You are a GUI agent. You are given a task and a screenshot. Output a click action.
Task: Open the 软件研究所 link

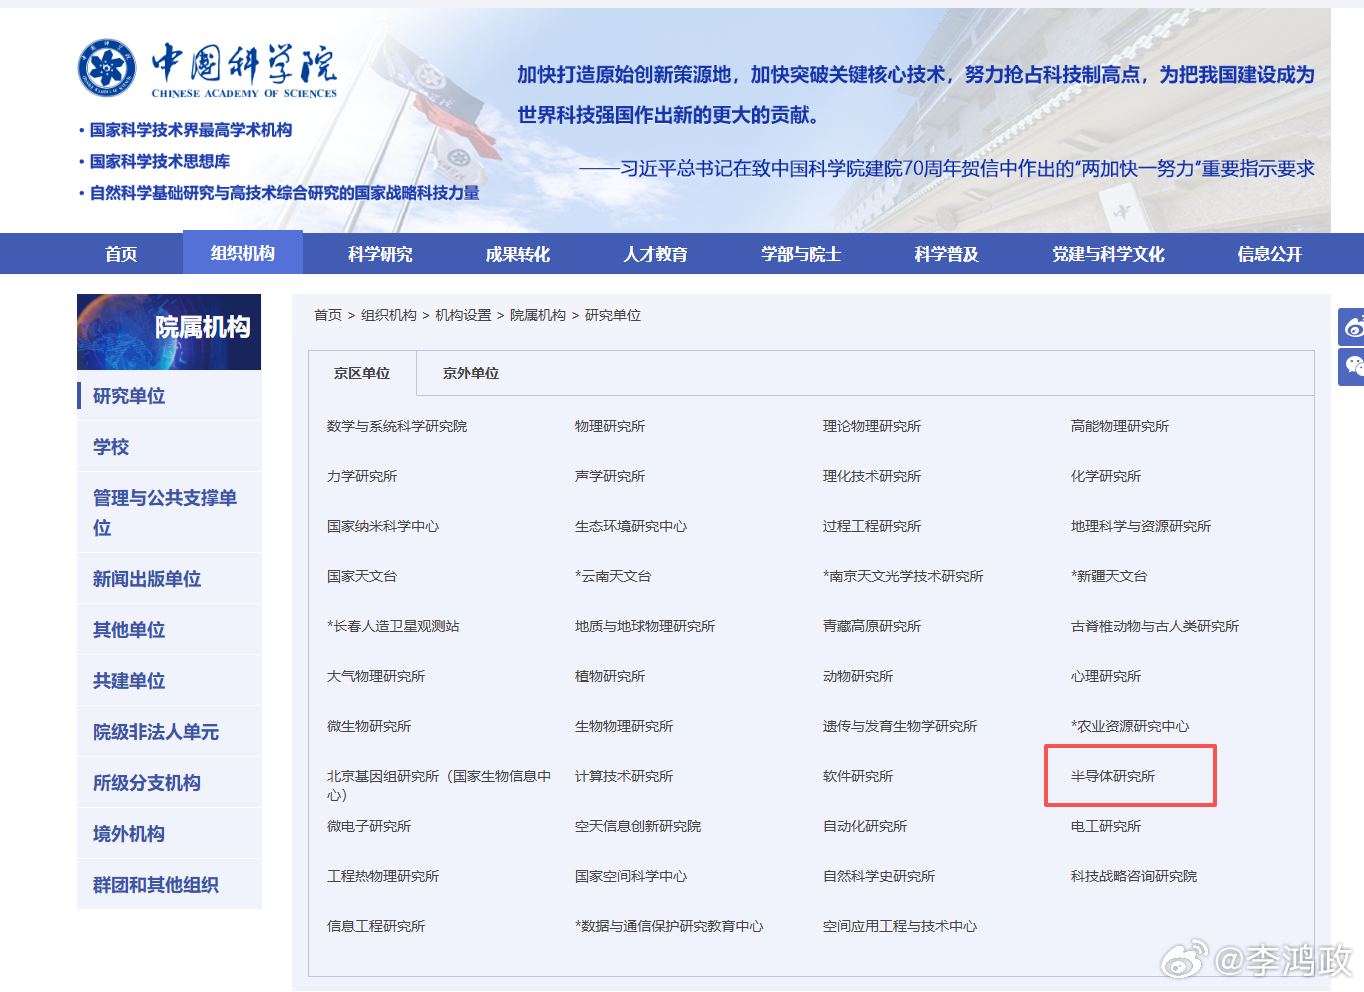(x=858, y=776)
